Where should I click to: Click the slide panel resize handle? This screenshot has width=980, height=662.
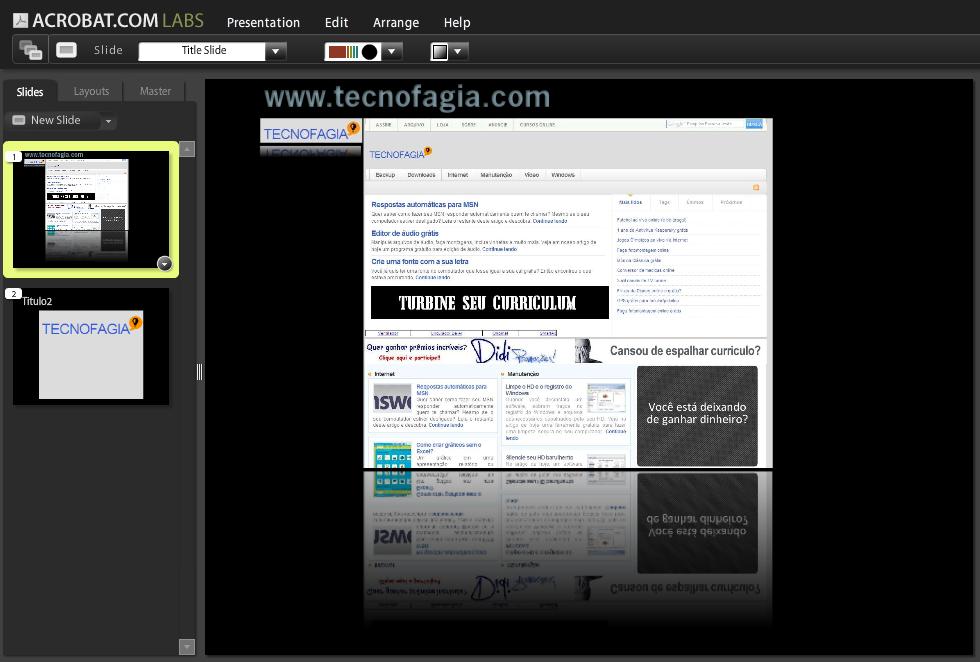point(199,372)
